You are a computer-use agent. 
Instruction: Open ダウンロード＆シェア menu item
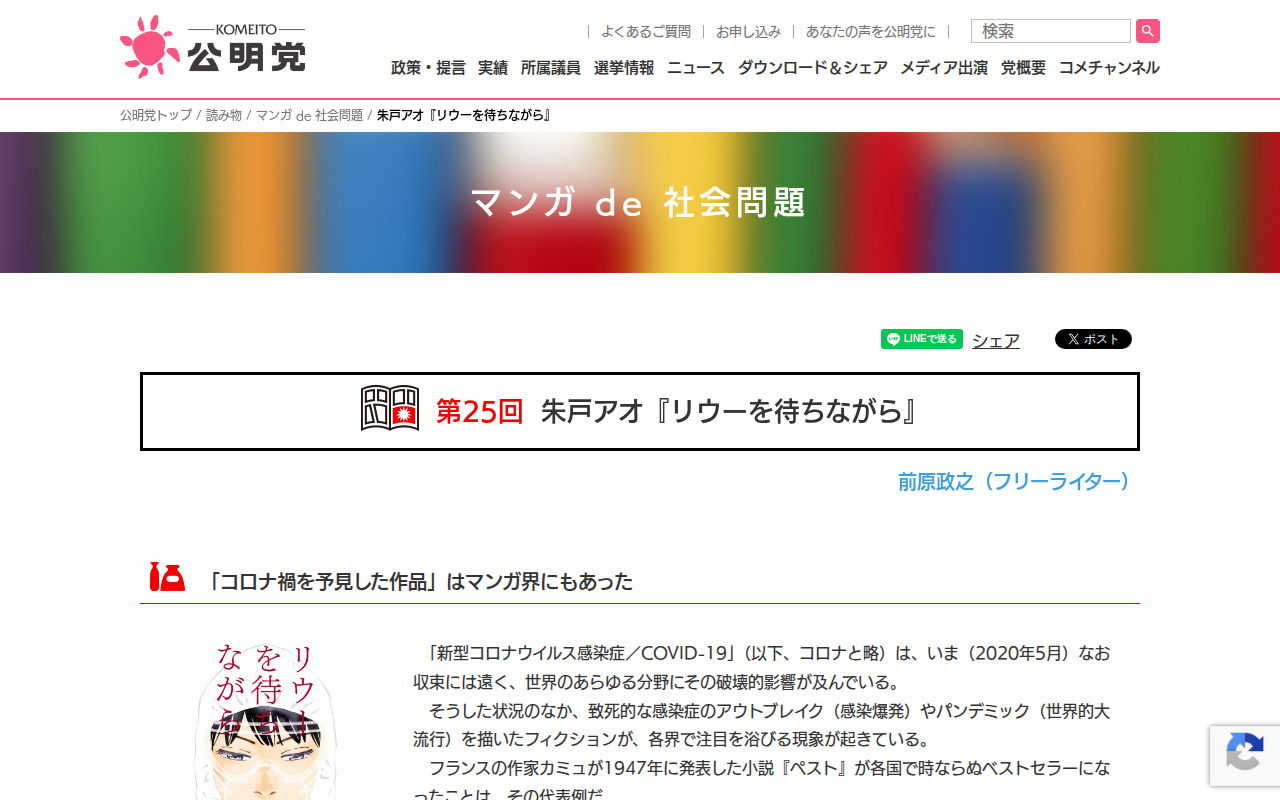[x=813, y=68]
